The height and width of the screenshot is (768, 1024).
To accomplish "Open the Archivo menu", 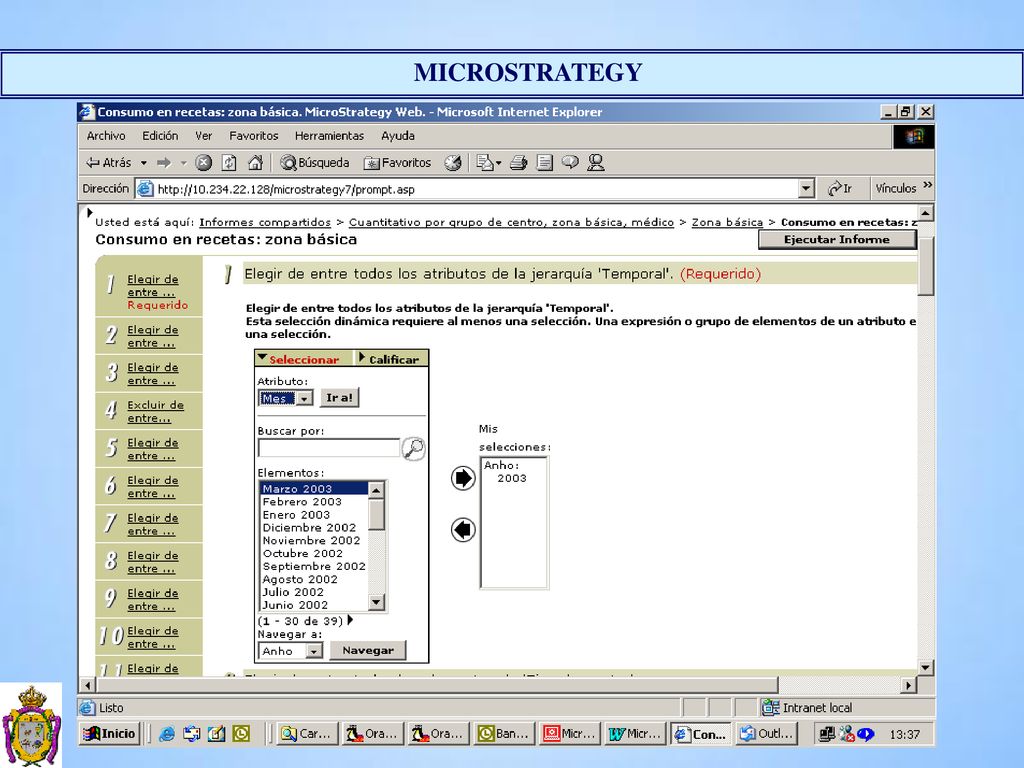I will pyautogui.click(x=106, y=136).
